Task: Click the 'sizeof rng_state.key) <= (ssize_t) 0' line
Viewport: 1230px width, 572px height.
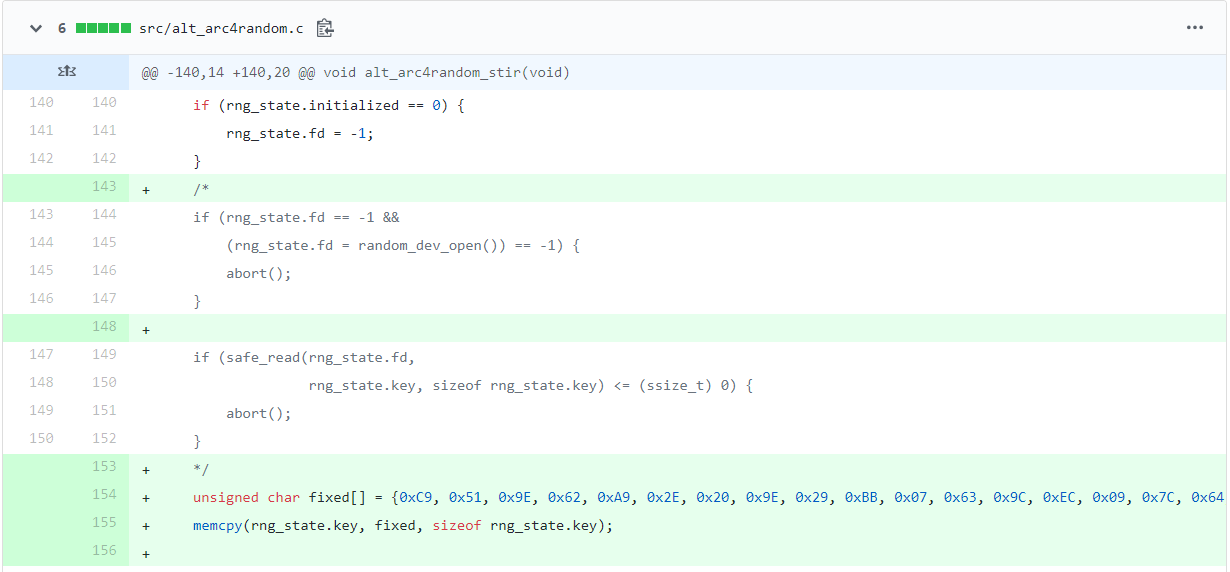Action: tap(531, 385)
